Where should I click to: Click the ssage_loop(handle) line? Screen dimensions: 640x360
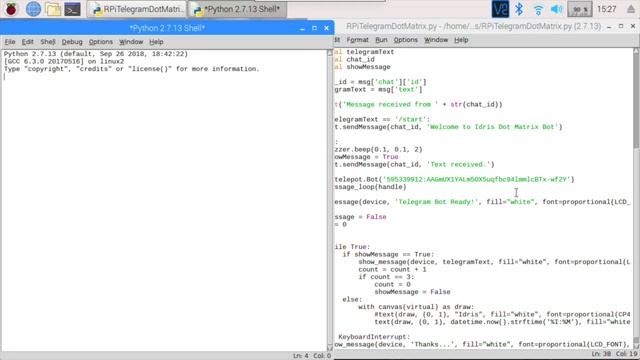(x=370, y=187)
